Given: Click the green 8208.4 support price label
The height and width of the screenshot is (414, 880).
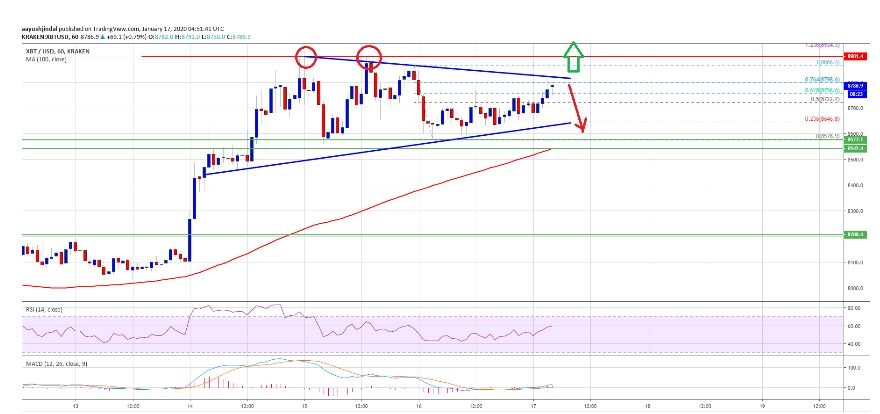Looking at the screenshot, I should click(855, 234).
